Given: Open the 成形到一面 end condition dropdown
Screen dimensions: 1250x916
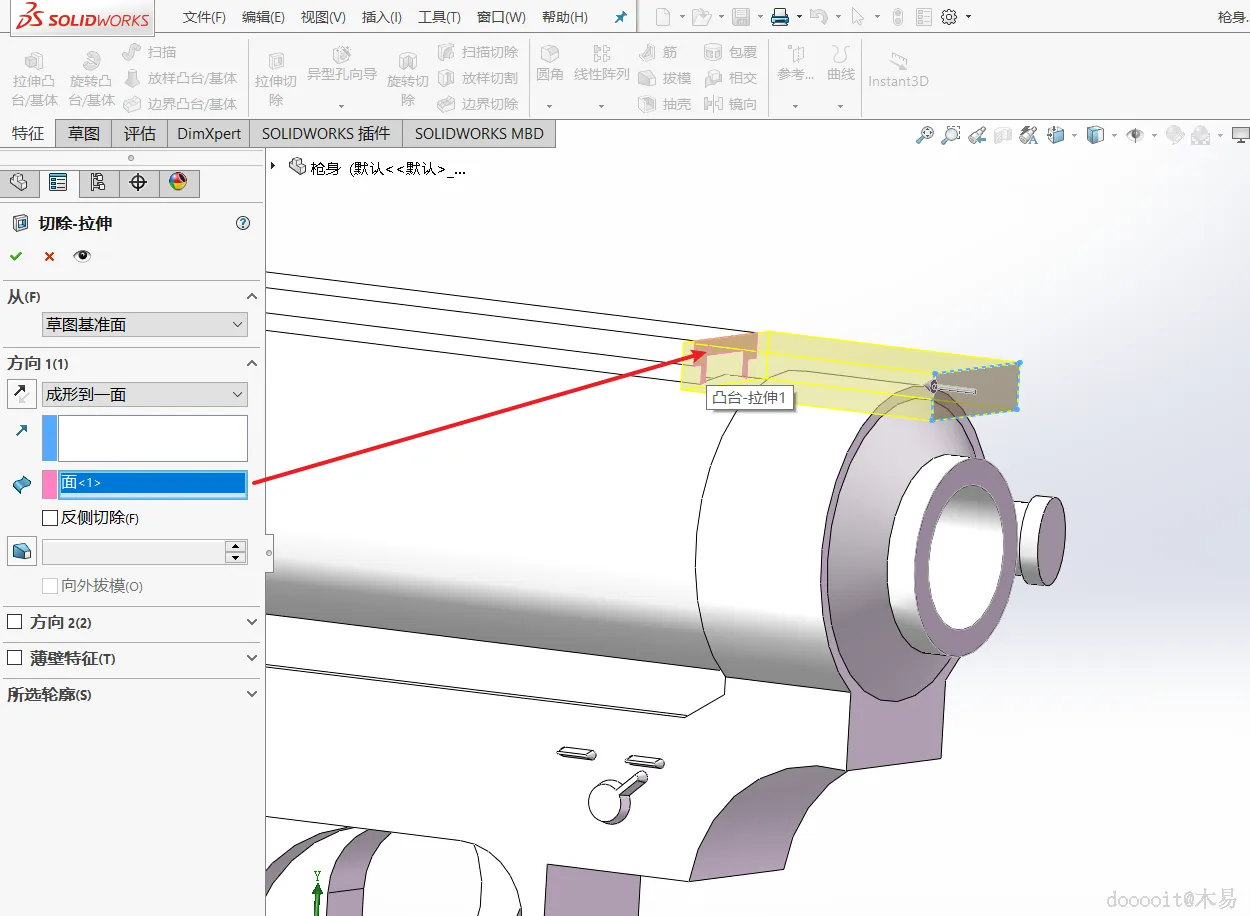Looking at the screenshot, I should [144, 394].
